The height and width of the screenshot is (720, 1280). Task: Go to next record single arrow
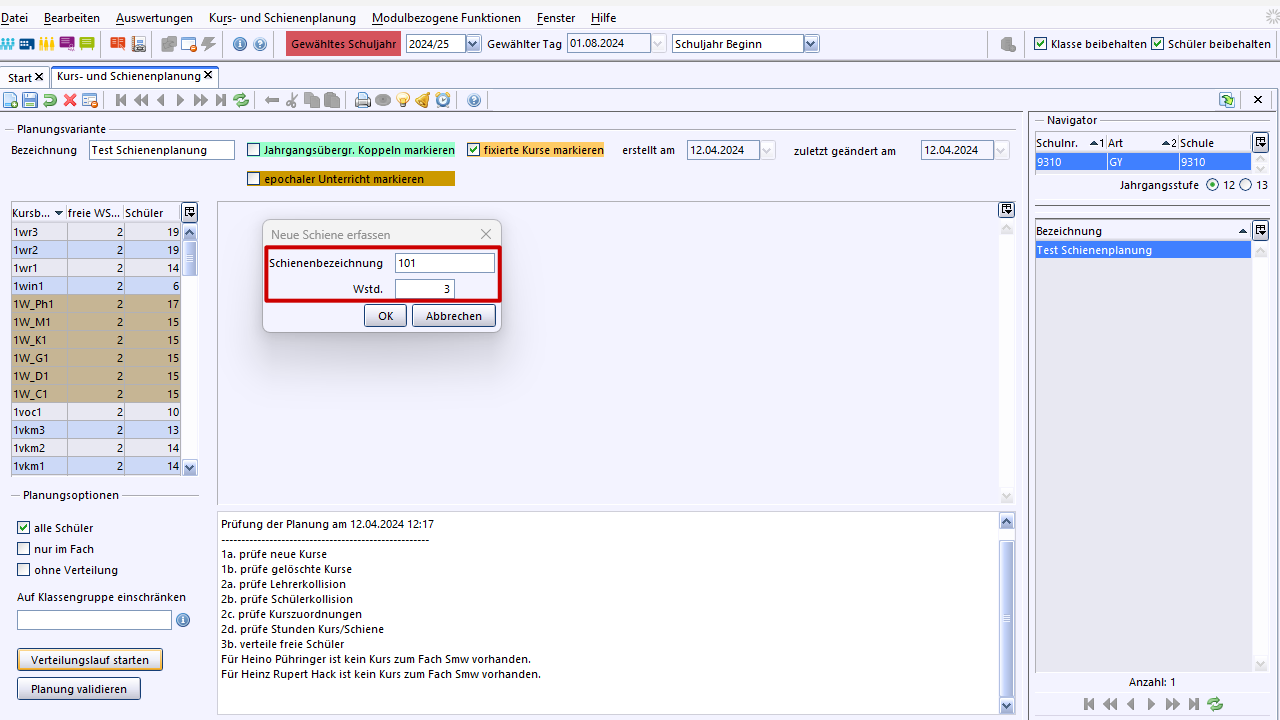[x=181, y=100]
